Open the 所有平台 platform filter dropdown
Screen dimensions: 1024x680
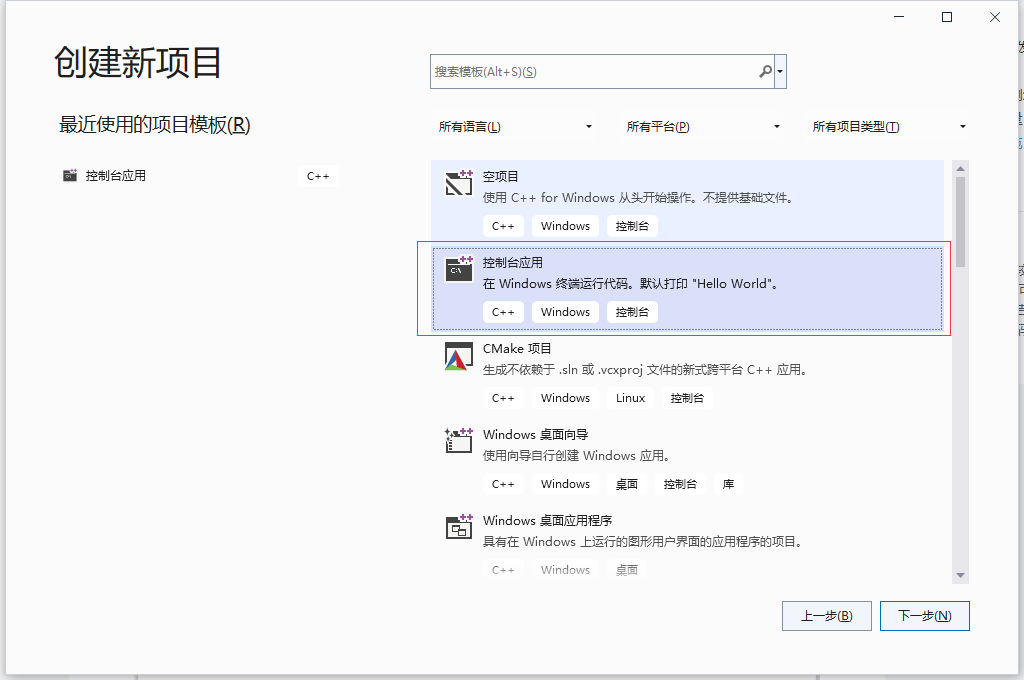[703, 127]
